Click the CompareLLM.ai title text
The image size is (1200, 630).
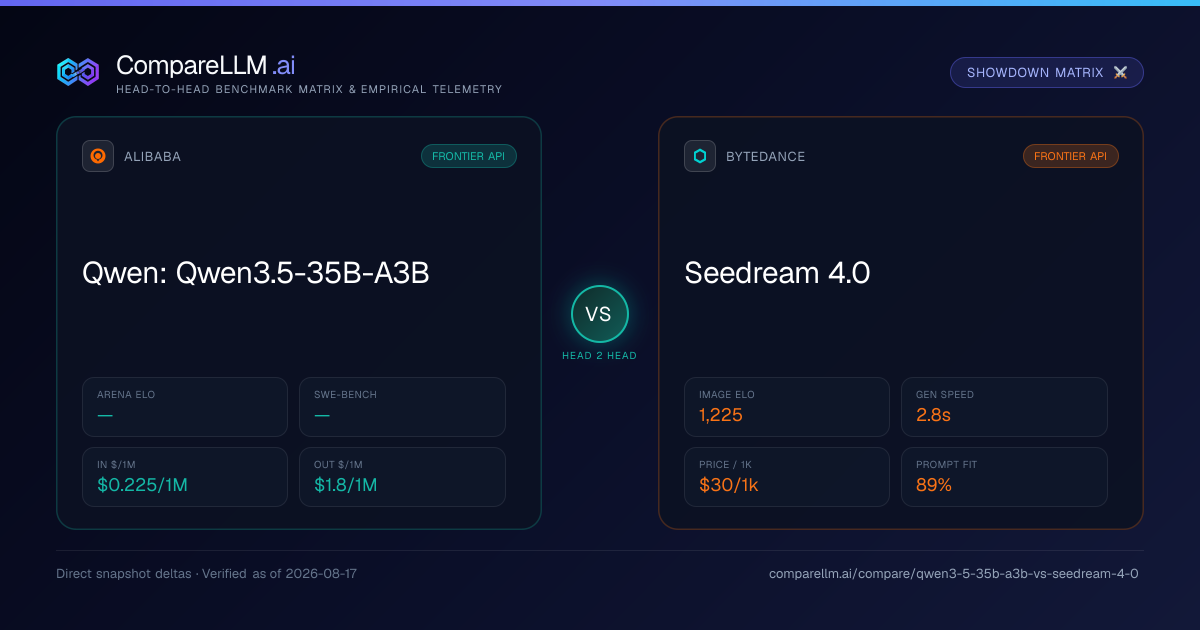point(205,66)
